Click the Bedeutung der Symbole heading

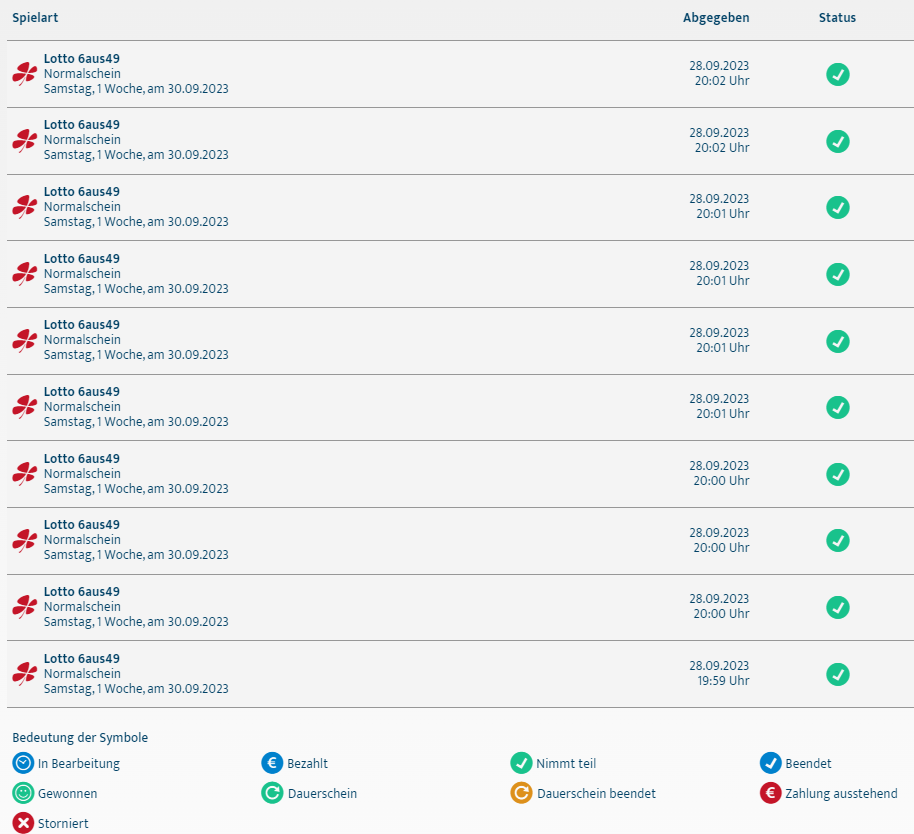click(80, 737)
